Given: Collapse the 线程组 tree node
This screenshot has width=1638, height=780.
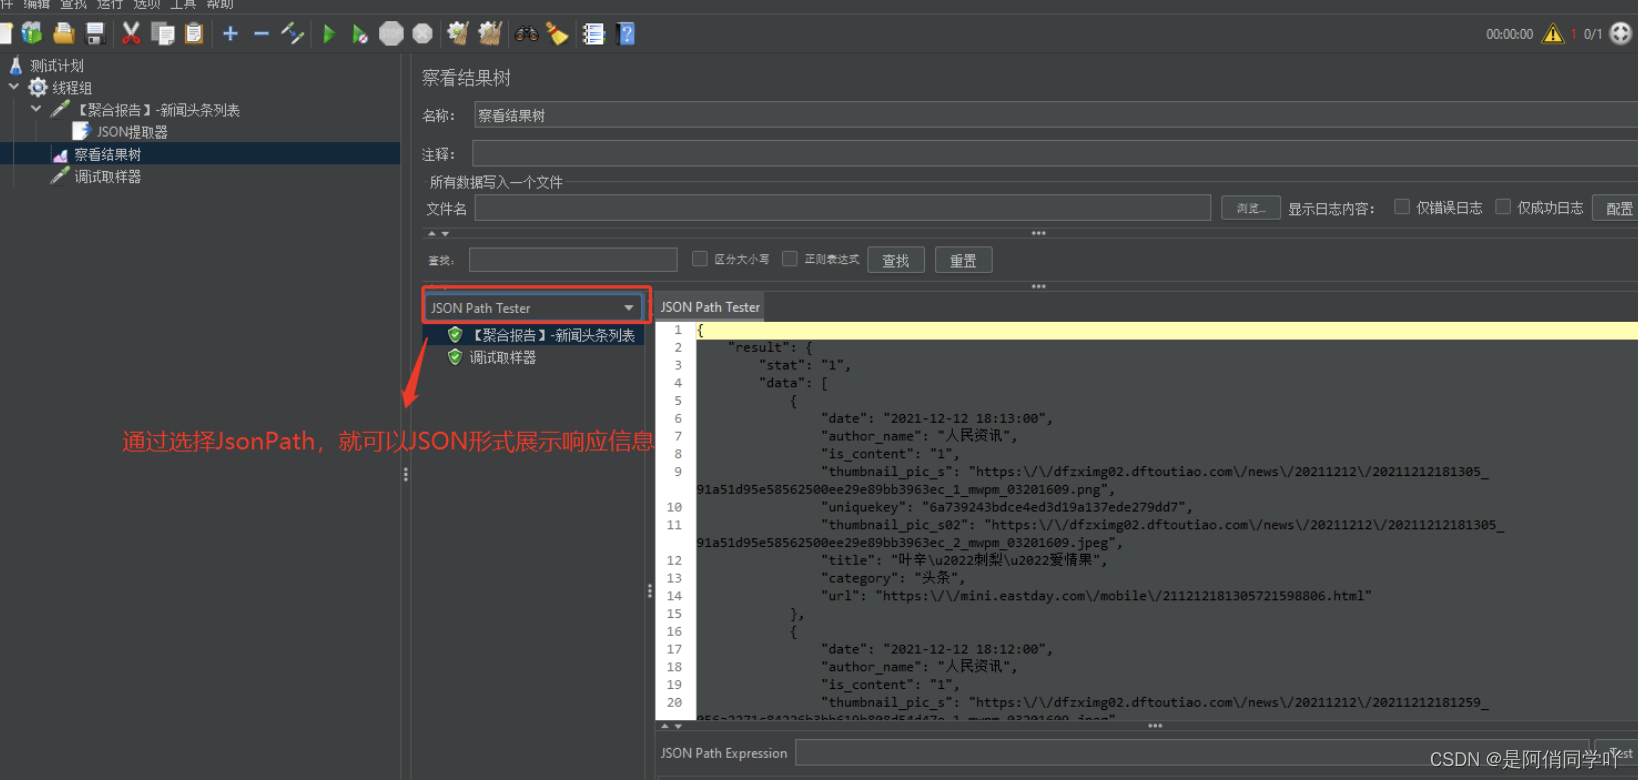Looking at the screenshot, I should [x=14, y=87].
